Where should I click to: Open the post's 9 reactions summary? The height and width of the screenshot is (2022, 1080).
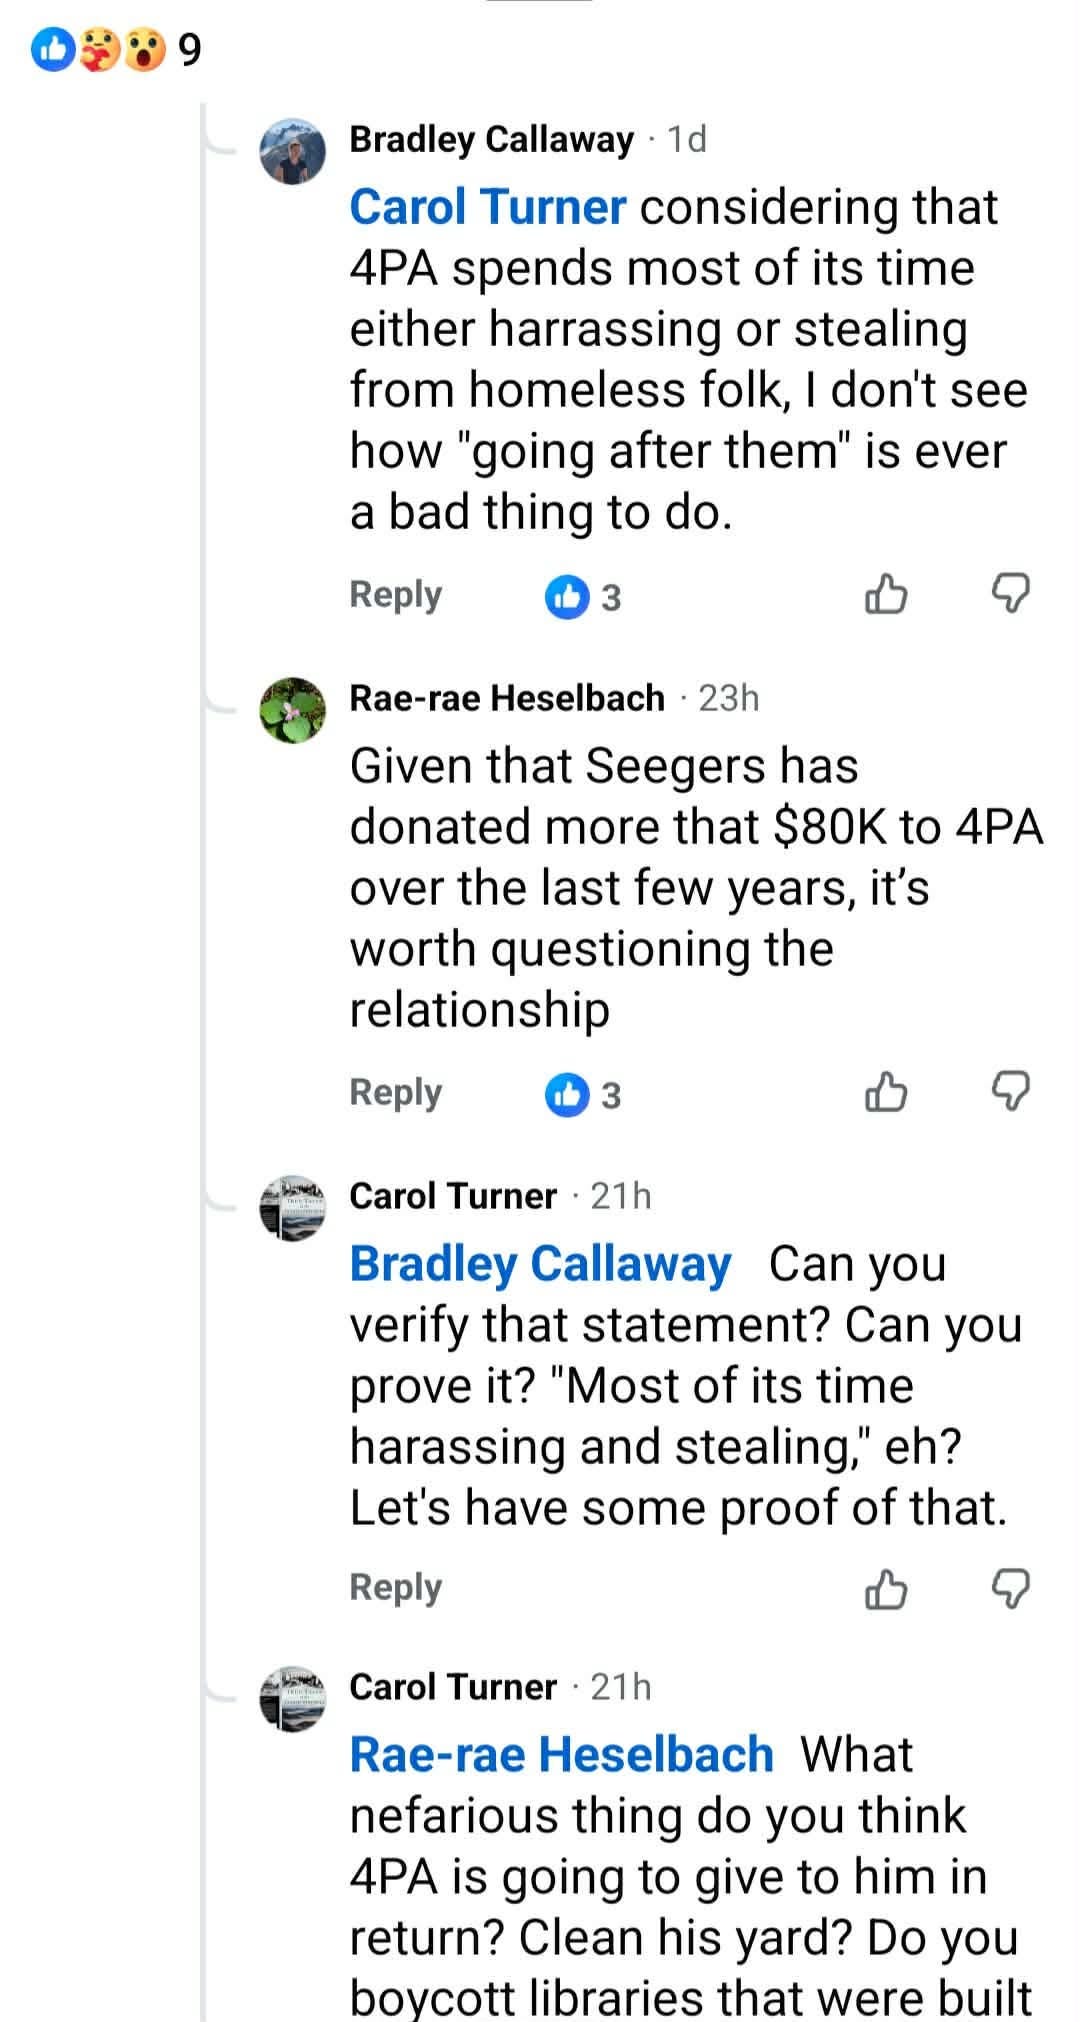click(115, 50)
